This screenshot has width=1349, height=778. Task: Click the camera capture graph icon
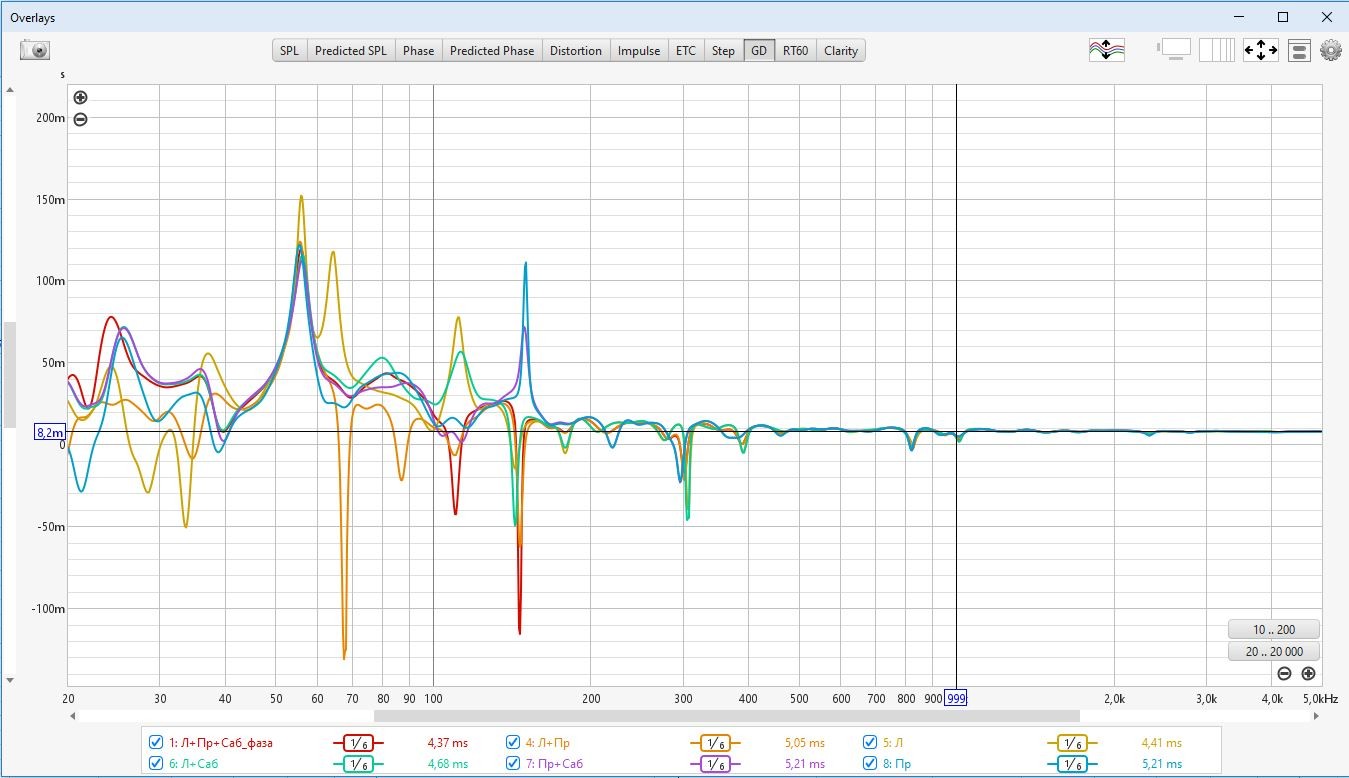34,50
